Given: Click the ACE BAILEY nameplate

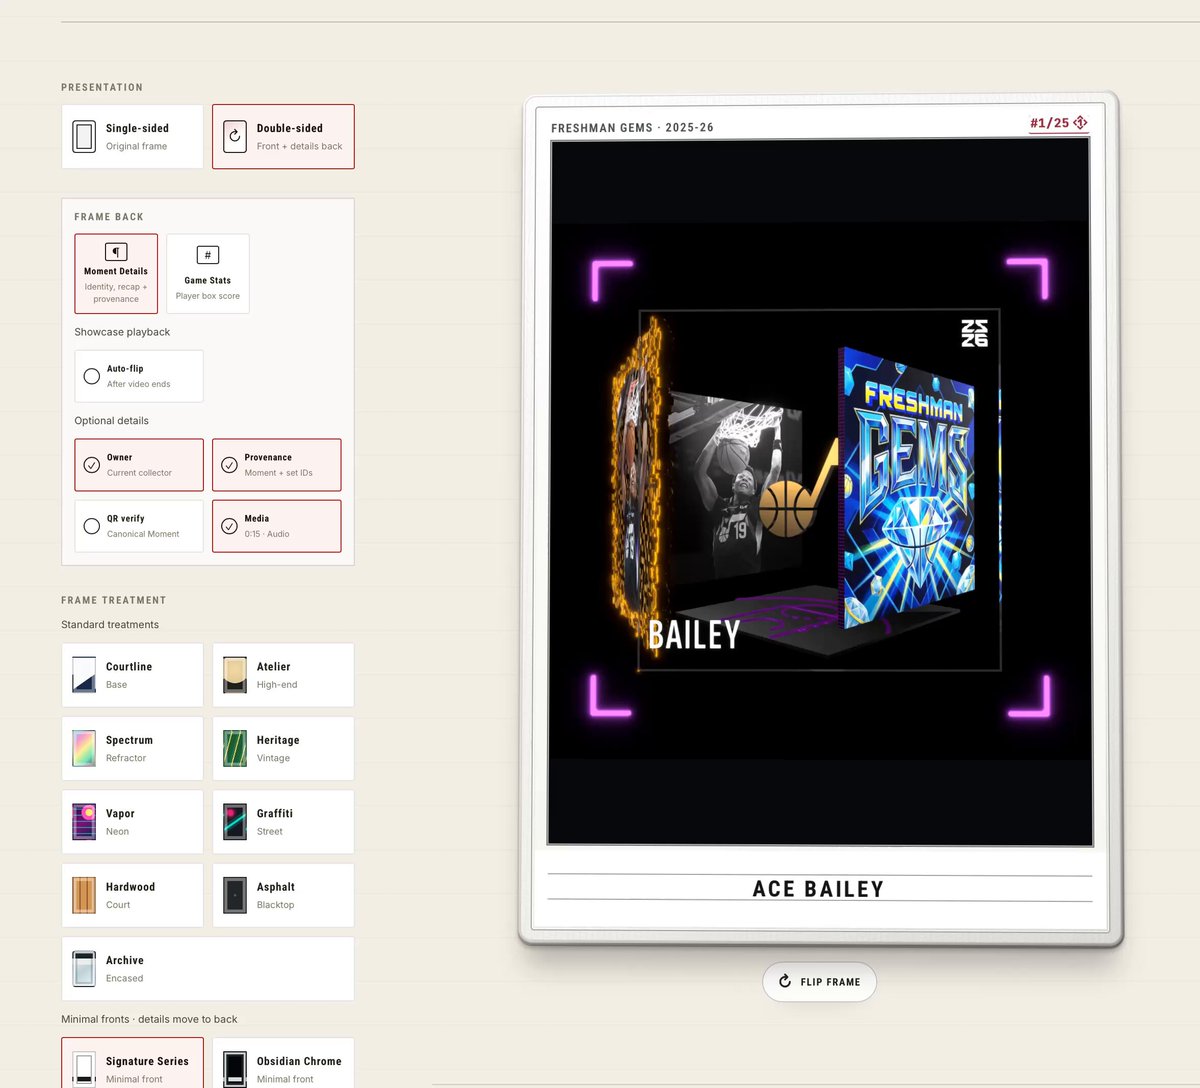Looking at the screenshot, I should (819, 889).
